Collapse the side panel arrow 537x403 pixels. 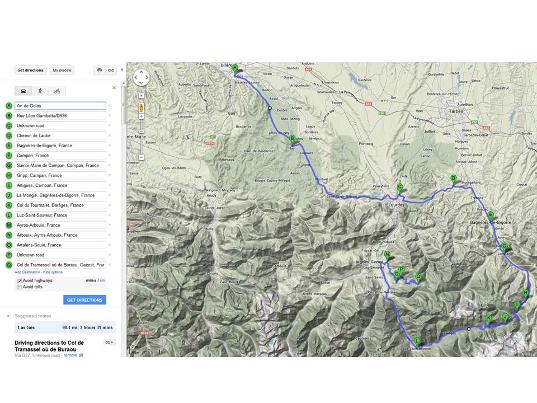(x=122, y=70)
